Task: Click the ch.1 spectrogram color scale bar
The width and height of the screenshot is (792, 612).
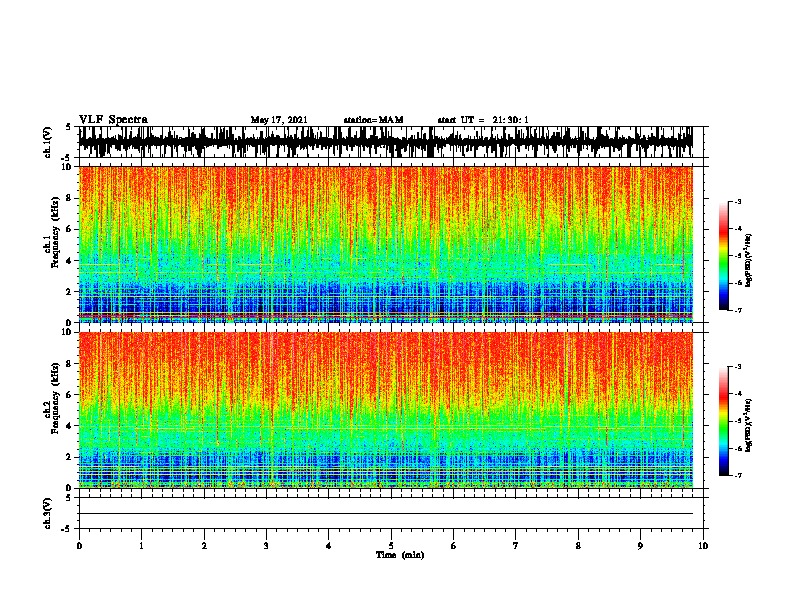Action: pos(724,256)
